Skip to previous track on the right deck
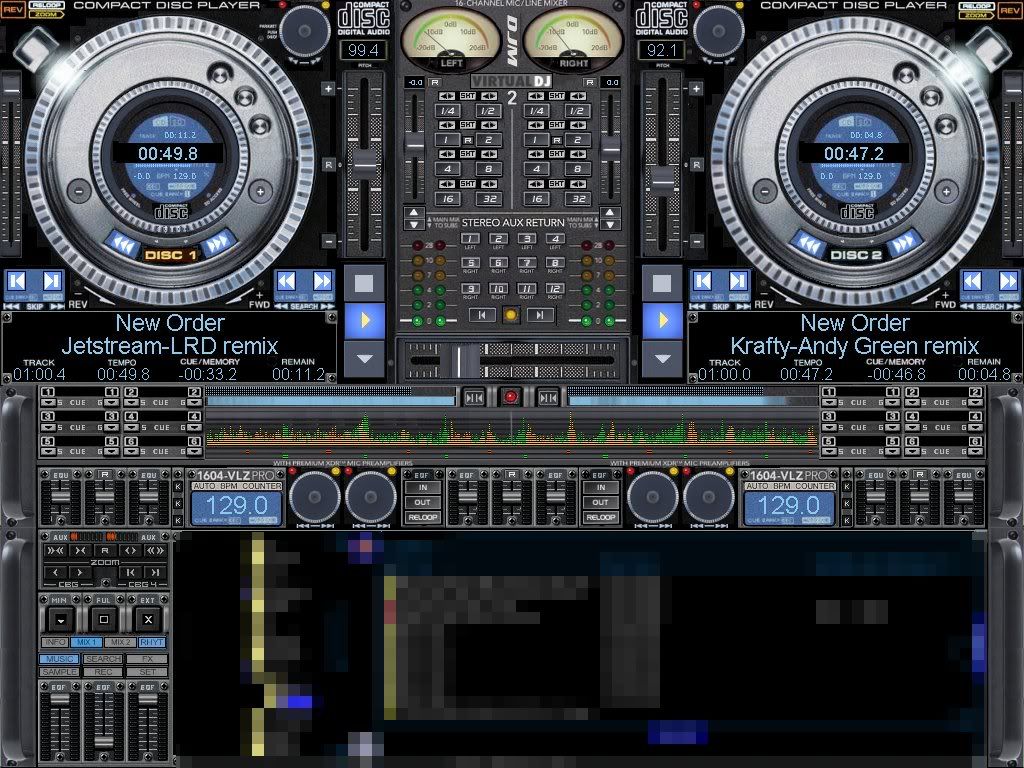The height and width of the screenshot is (768, 1024). click(x=702, y=281)
